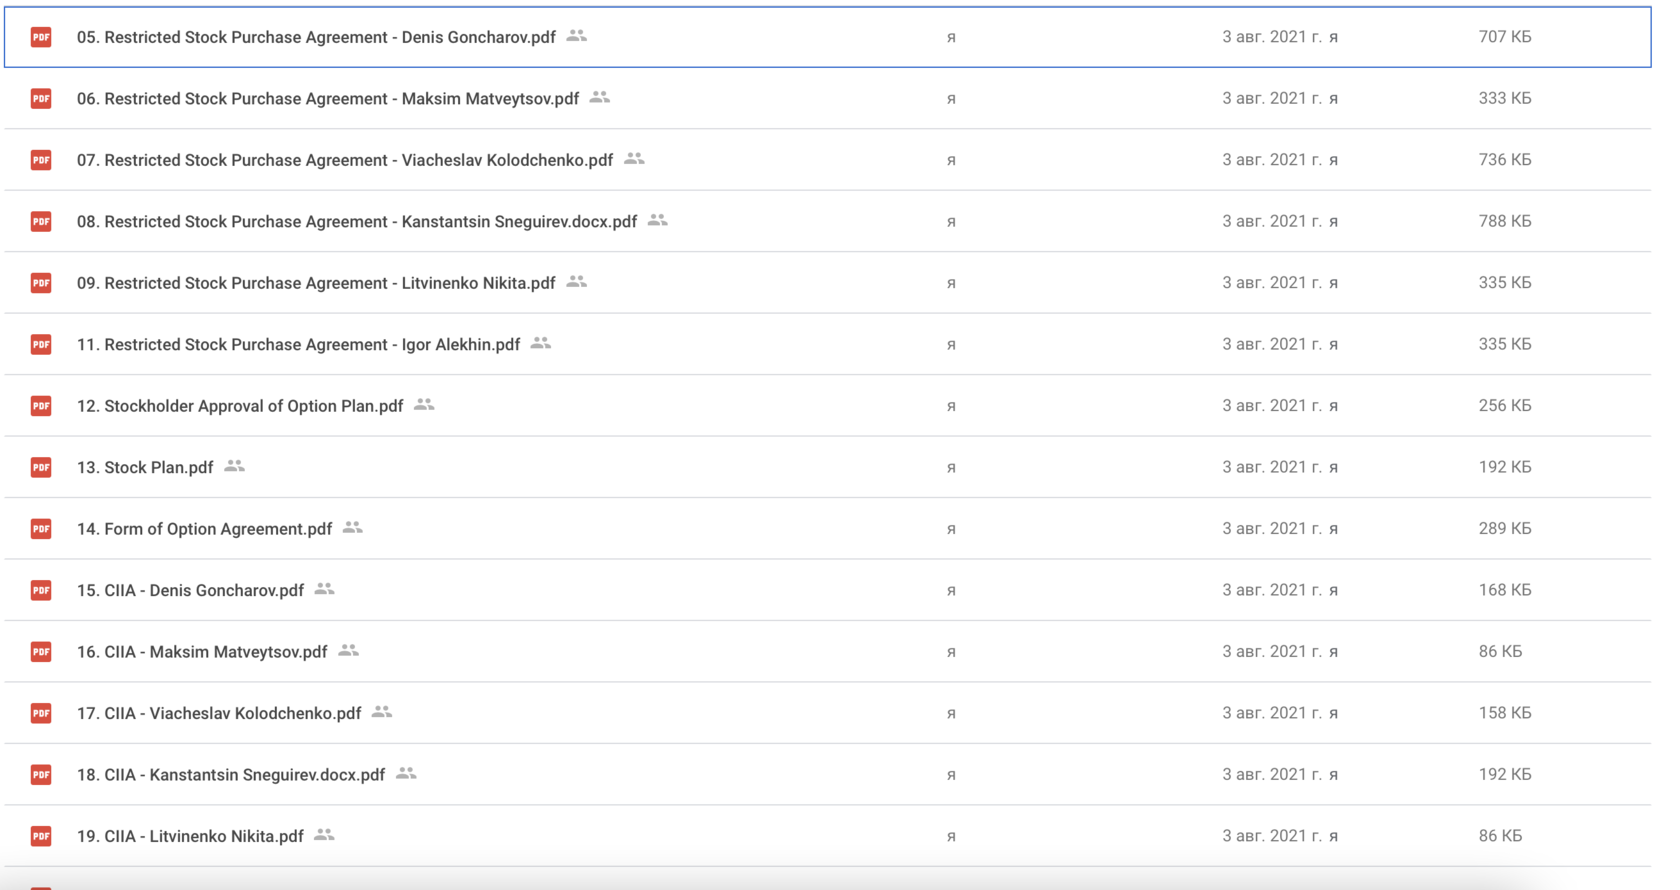Select file name 06. Restricted Stock Purchase Agreement - Maksim Matveytsov.pdf

pos(328,99)
